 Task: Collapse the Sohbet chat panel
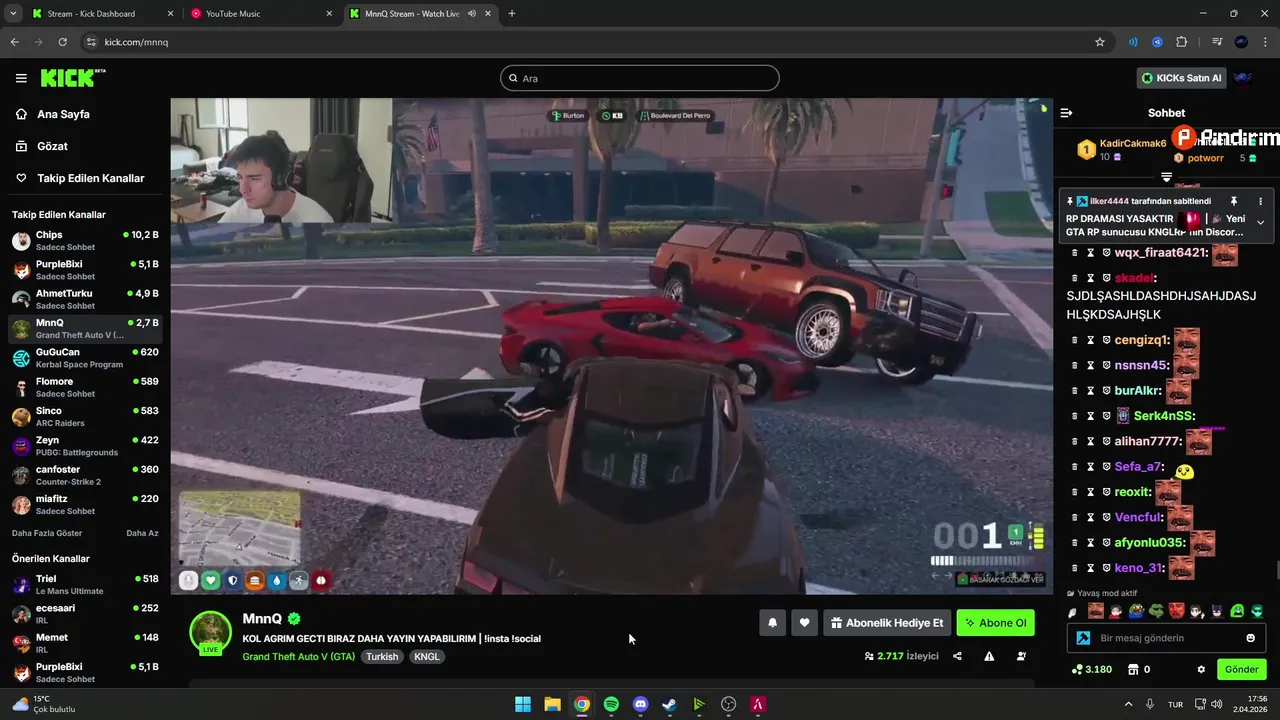tap(1066, 113)
